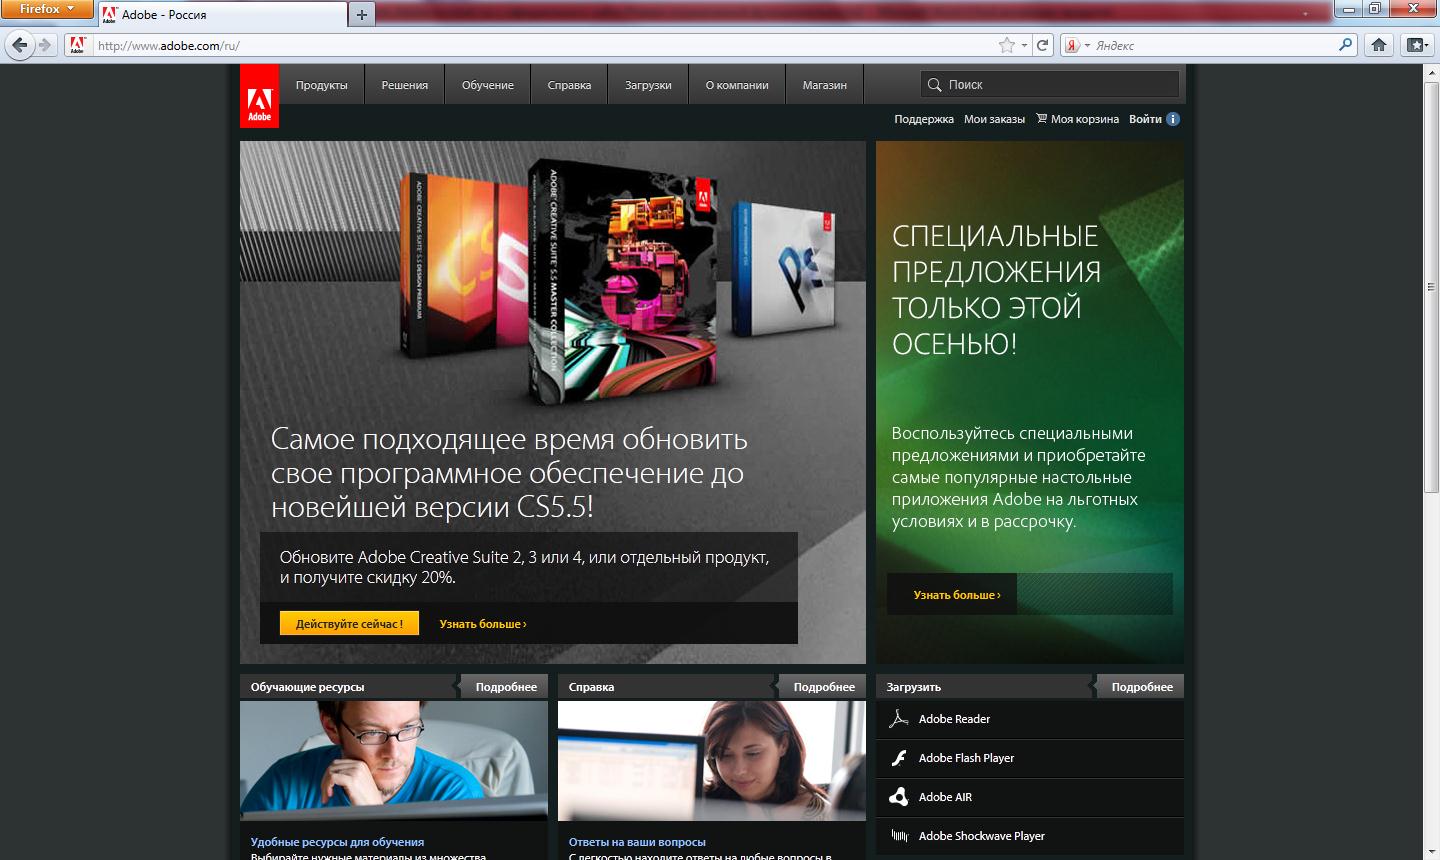Click Подробнее next to Загрузить section

pos(1142,687)
